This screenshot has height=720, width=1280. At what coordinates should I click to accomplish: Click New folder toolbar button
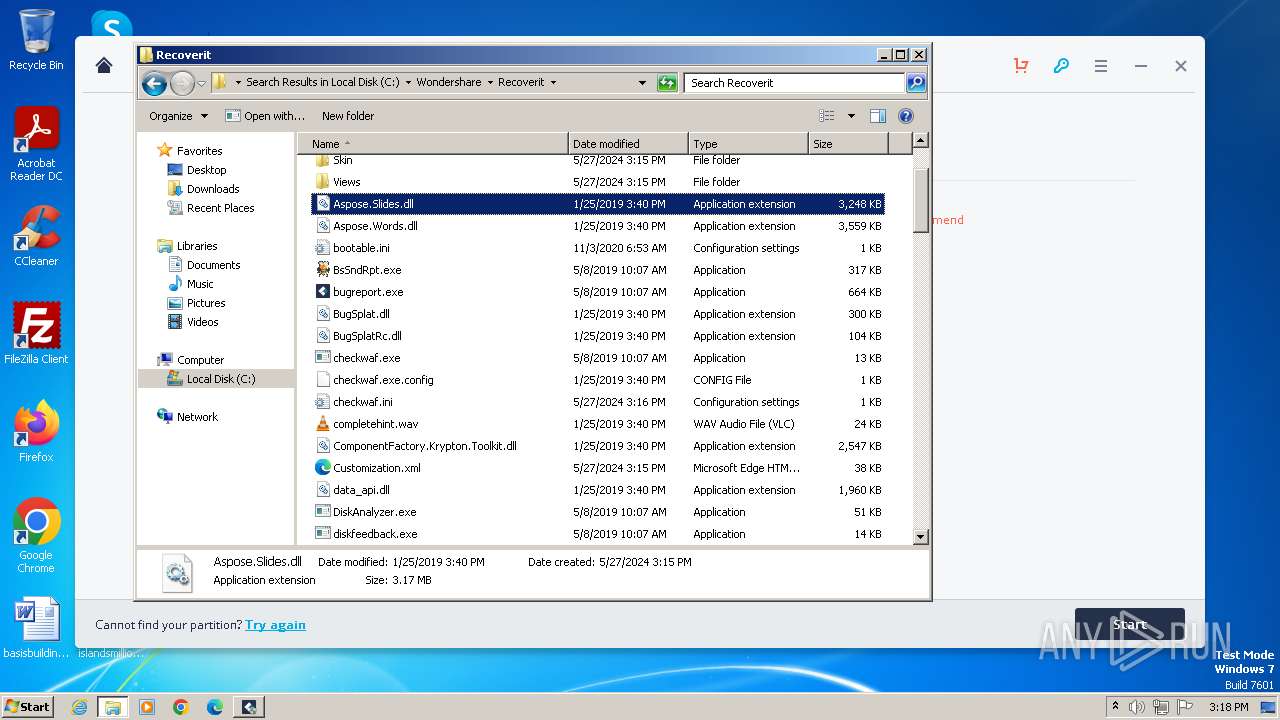coord(348,116)
